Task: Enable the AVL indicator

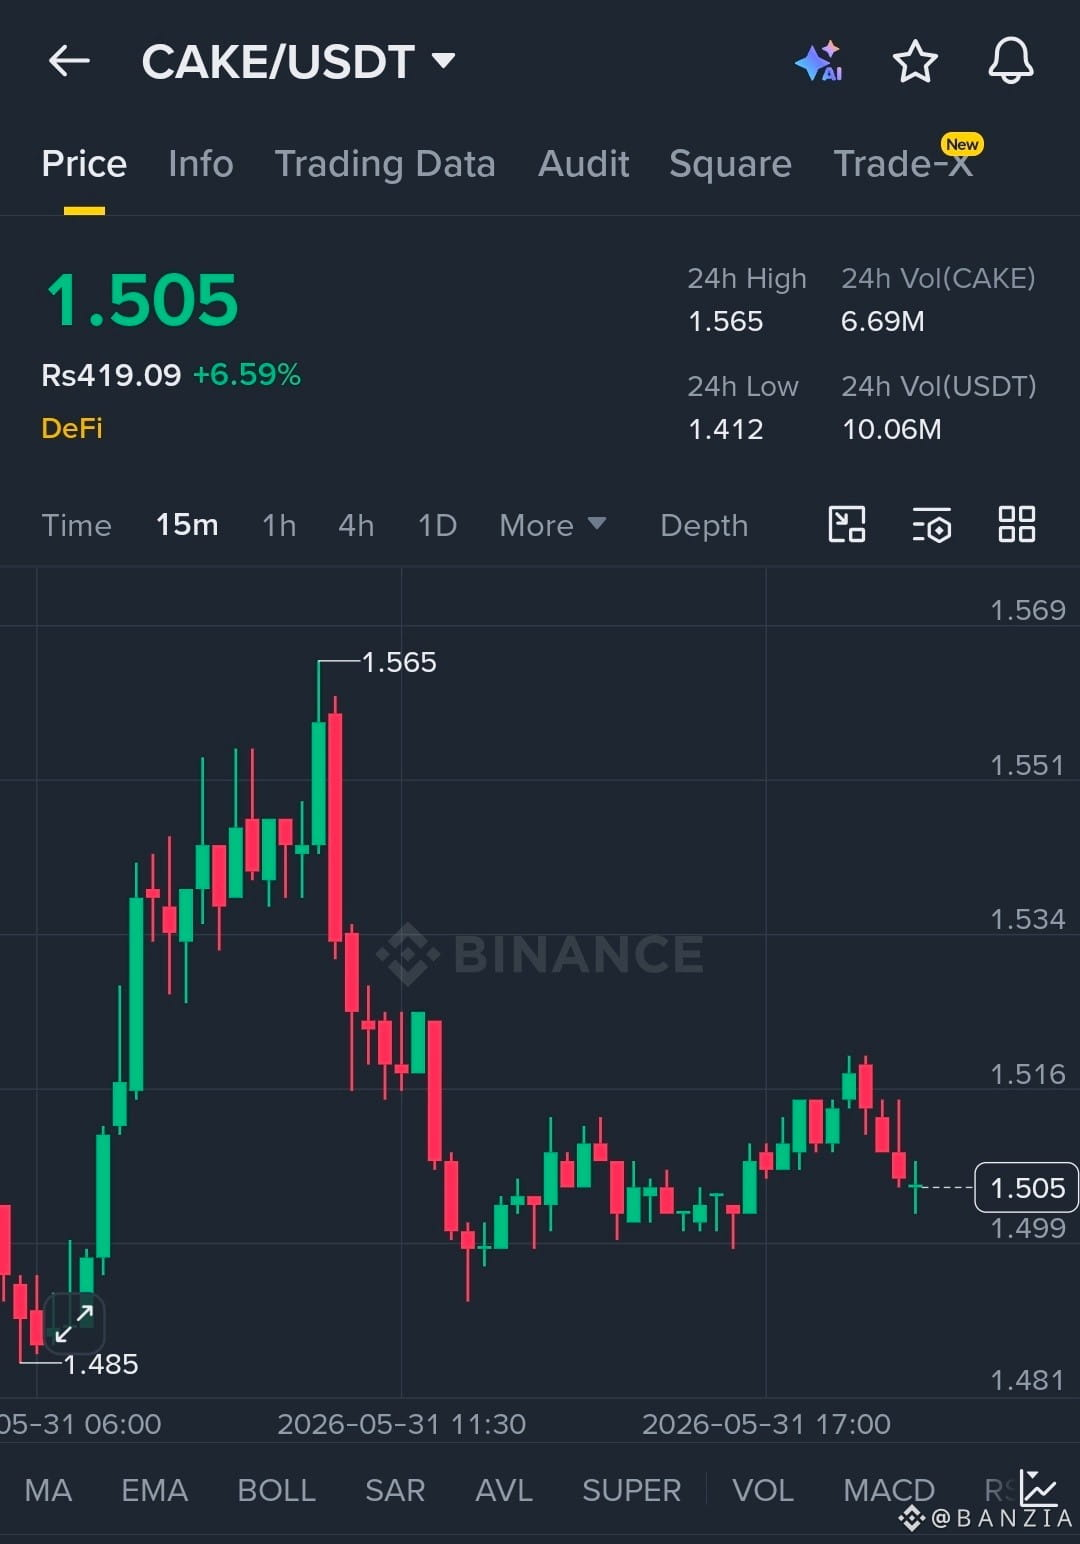Action: (x=504, y=1490)
